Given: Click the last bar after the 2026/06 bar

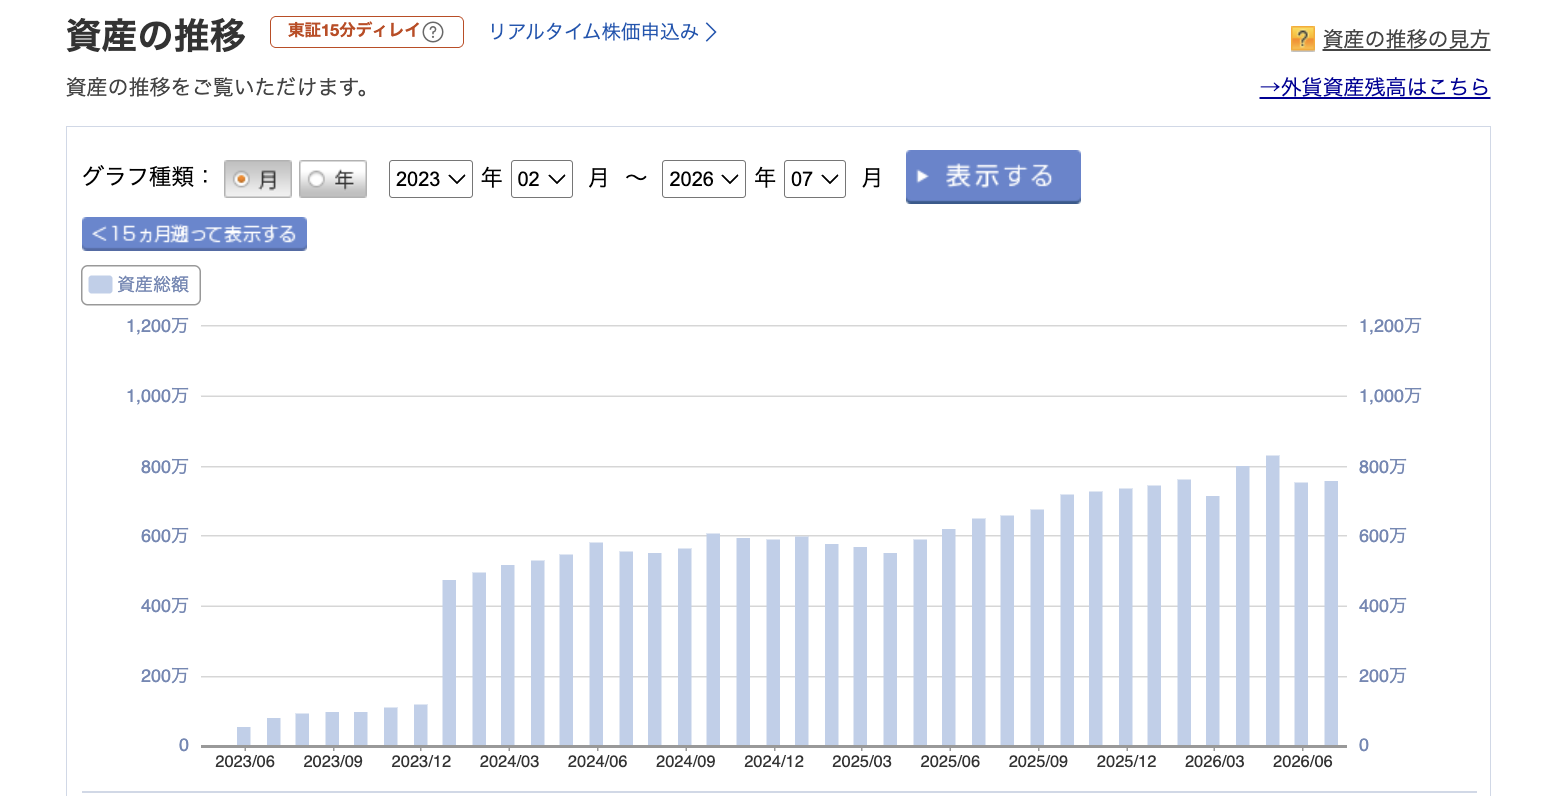Looking at the screenshot, I should [x=1331, y=613].
